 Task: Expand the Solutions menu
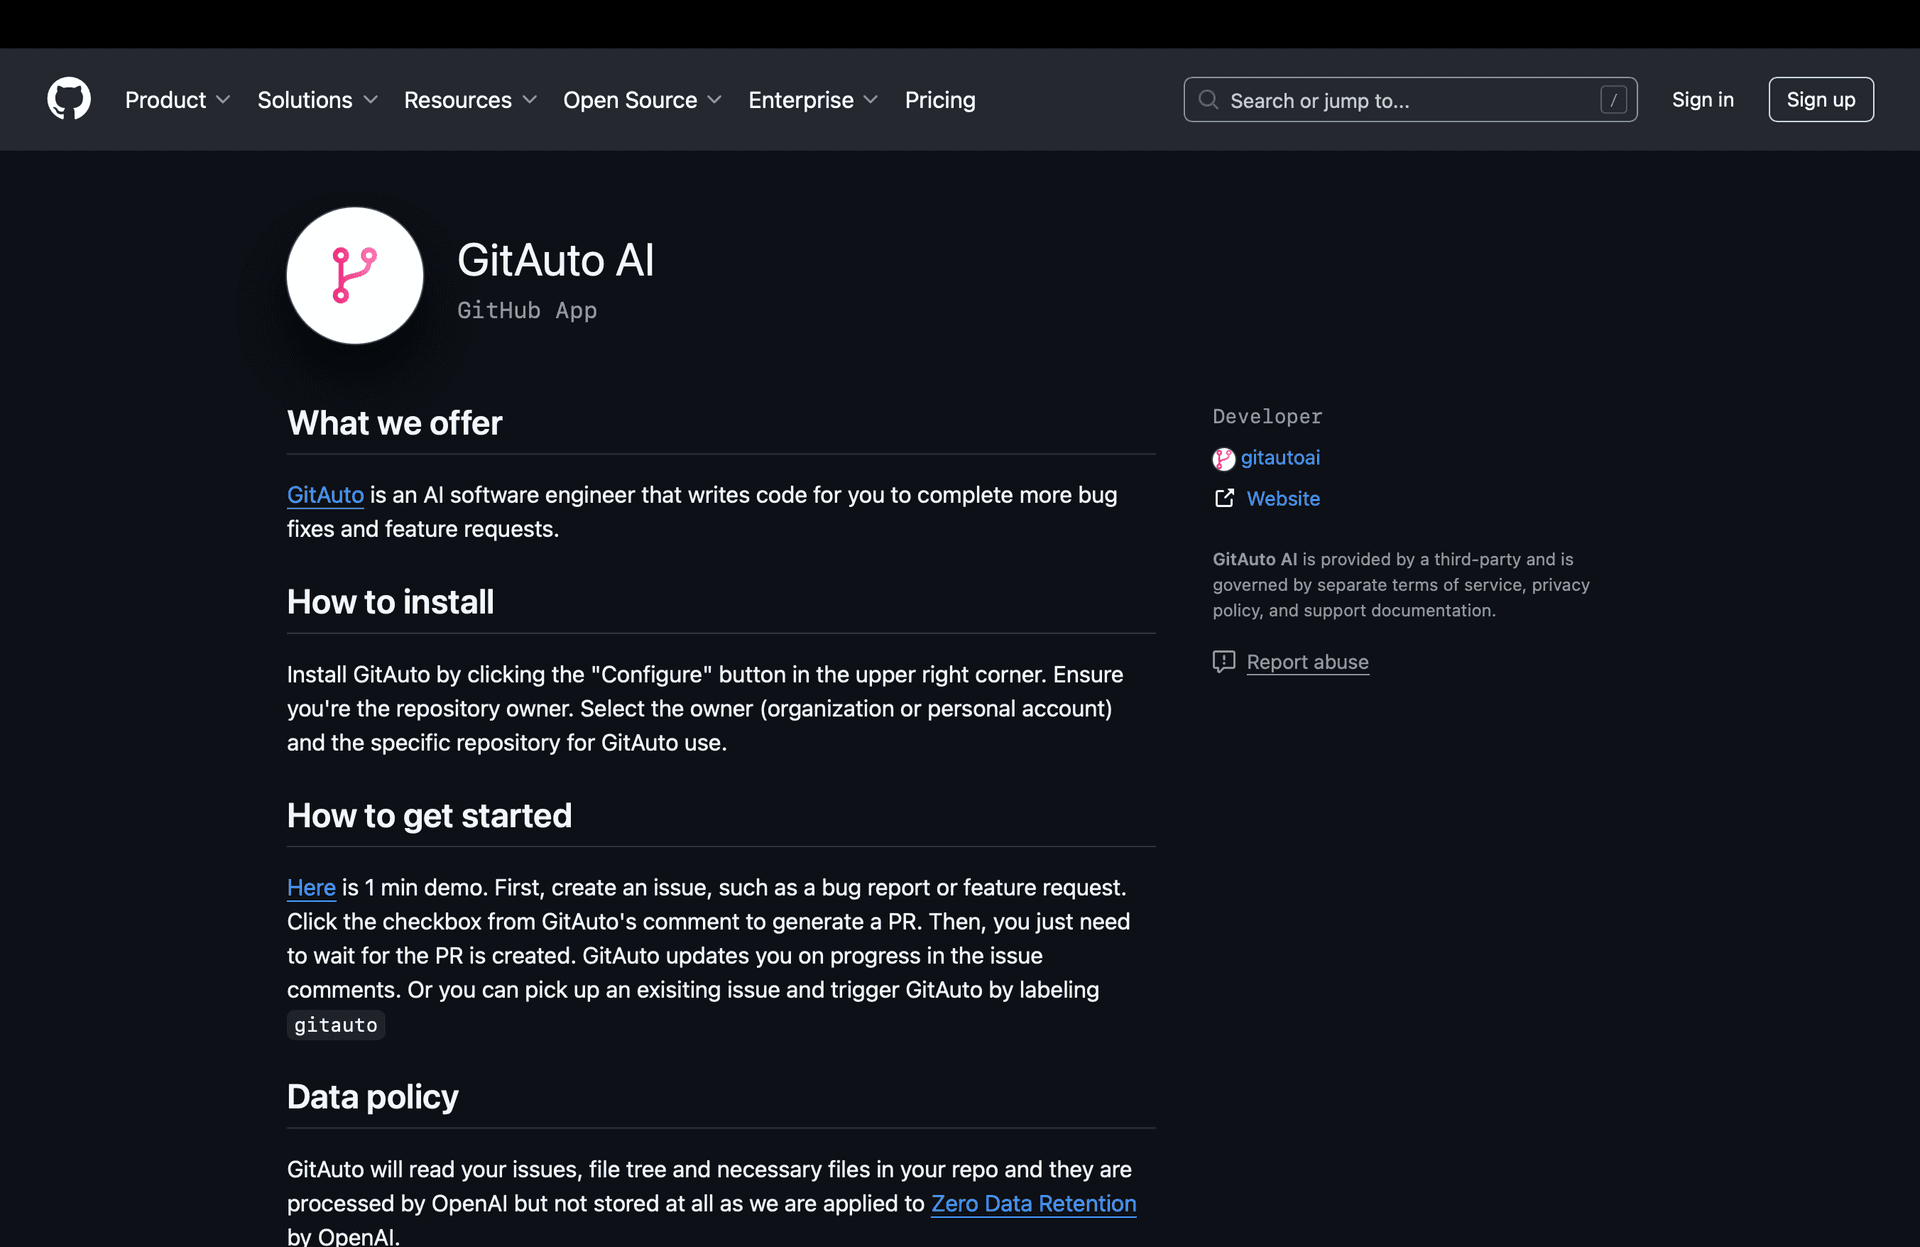click(x=317, y=100)
